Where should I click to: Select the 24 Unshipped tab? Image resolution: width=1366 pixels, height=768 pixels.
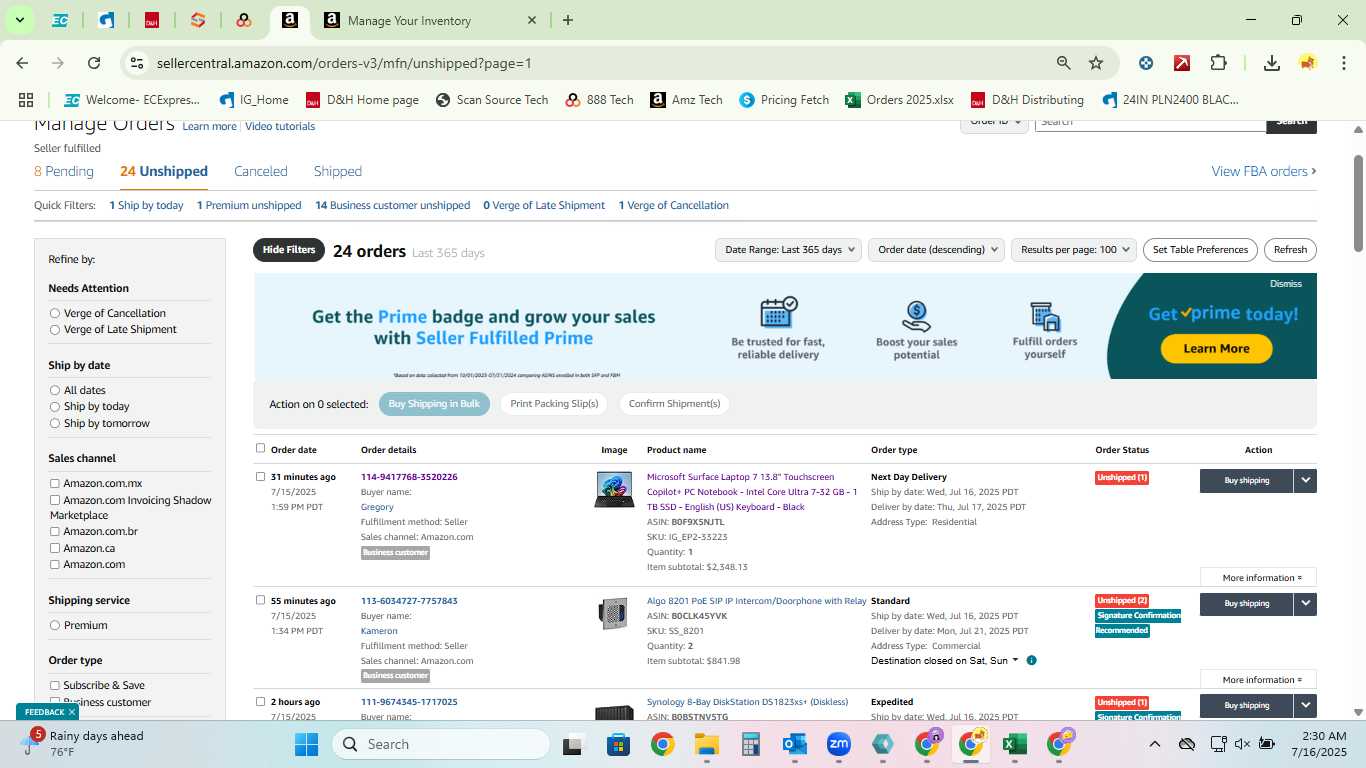coord(164,171)
